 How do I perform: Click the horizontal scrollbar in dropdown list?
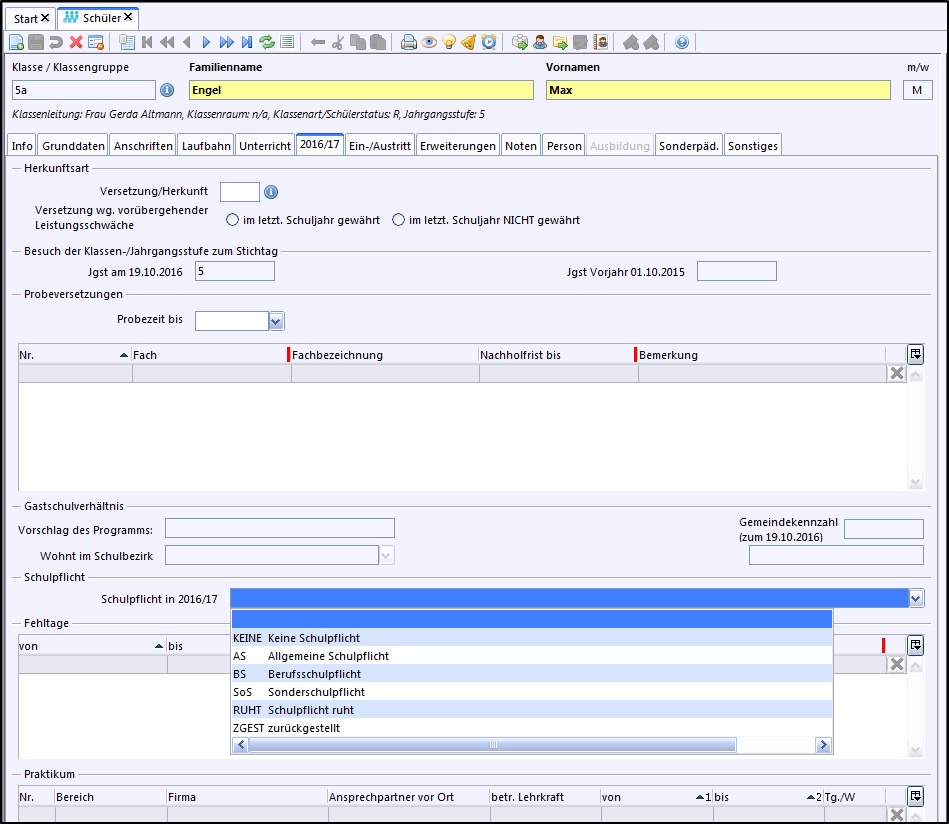click(490, 745)
